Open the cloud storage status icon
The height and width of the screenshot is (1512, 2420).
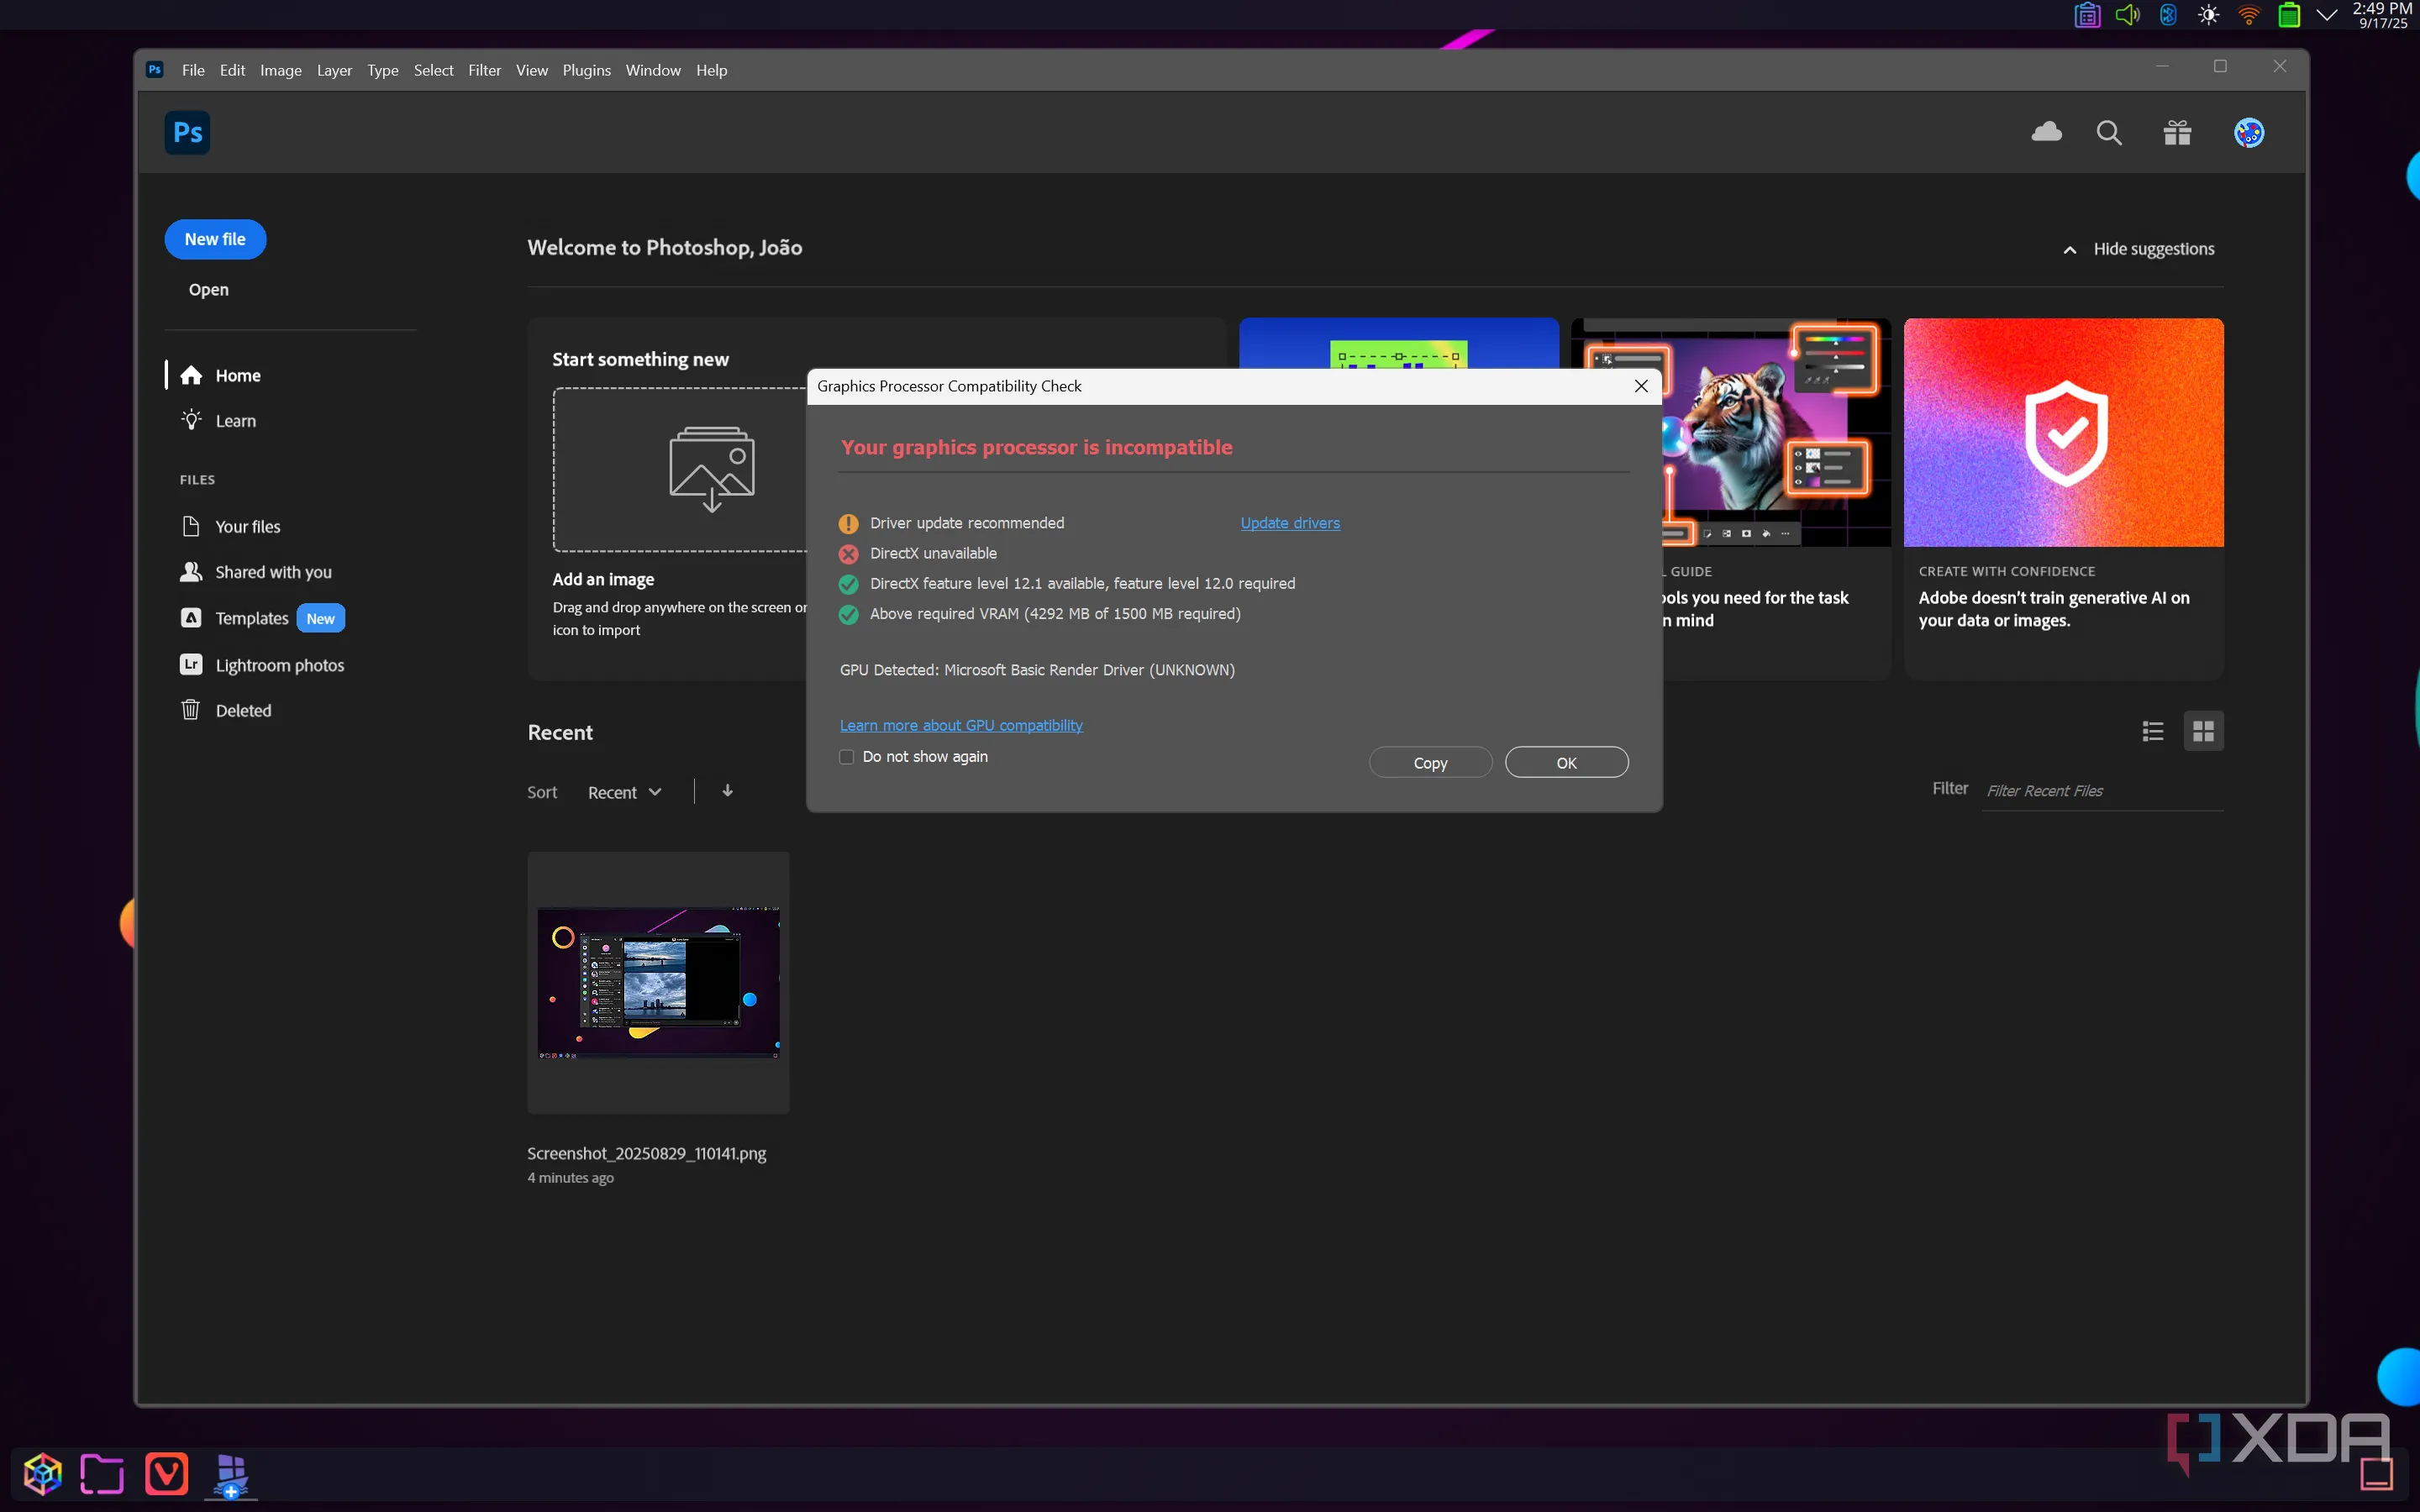(2046, 132)
